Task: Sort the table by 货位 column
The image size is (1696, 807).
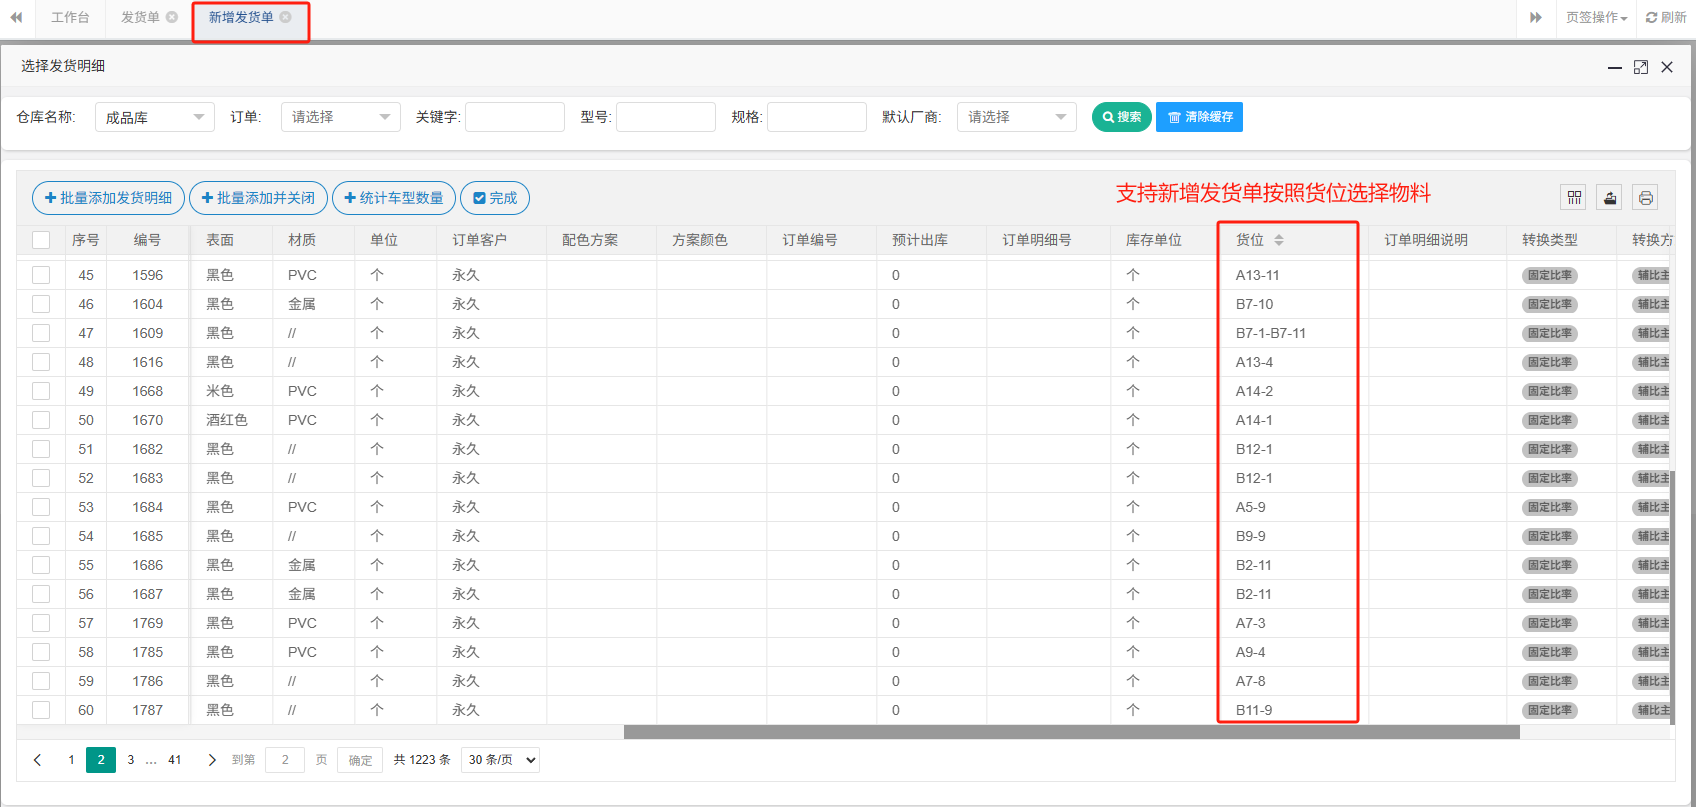Action: point(1278,240)
